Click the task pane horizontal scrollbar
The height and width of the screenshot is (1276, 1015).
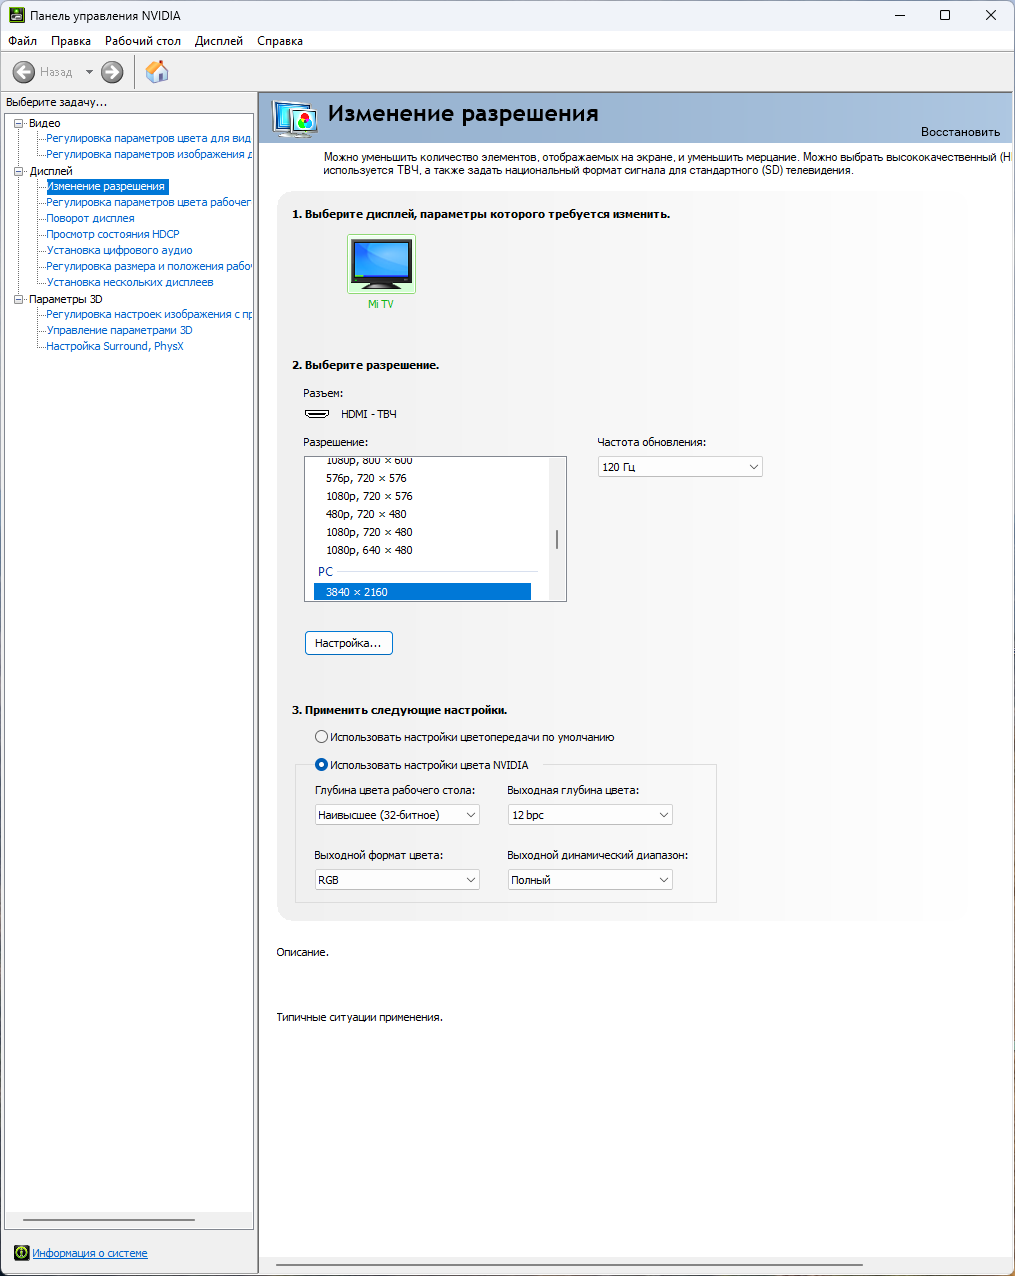click(109, 1220)
